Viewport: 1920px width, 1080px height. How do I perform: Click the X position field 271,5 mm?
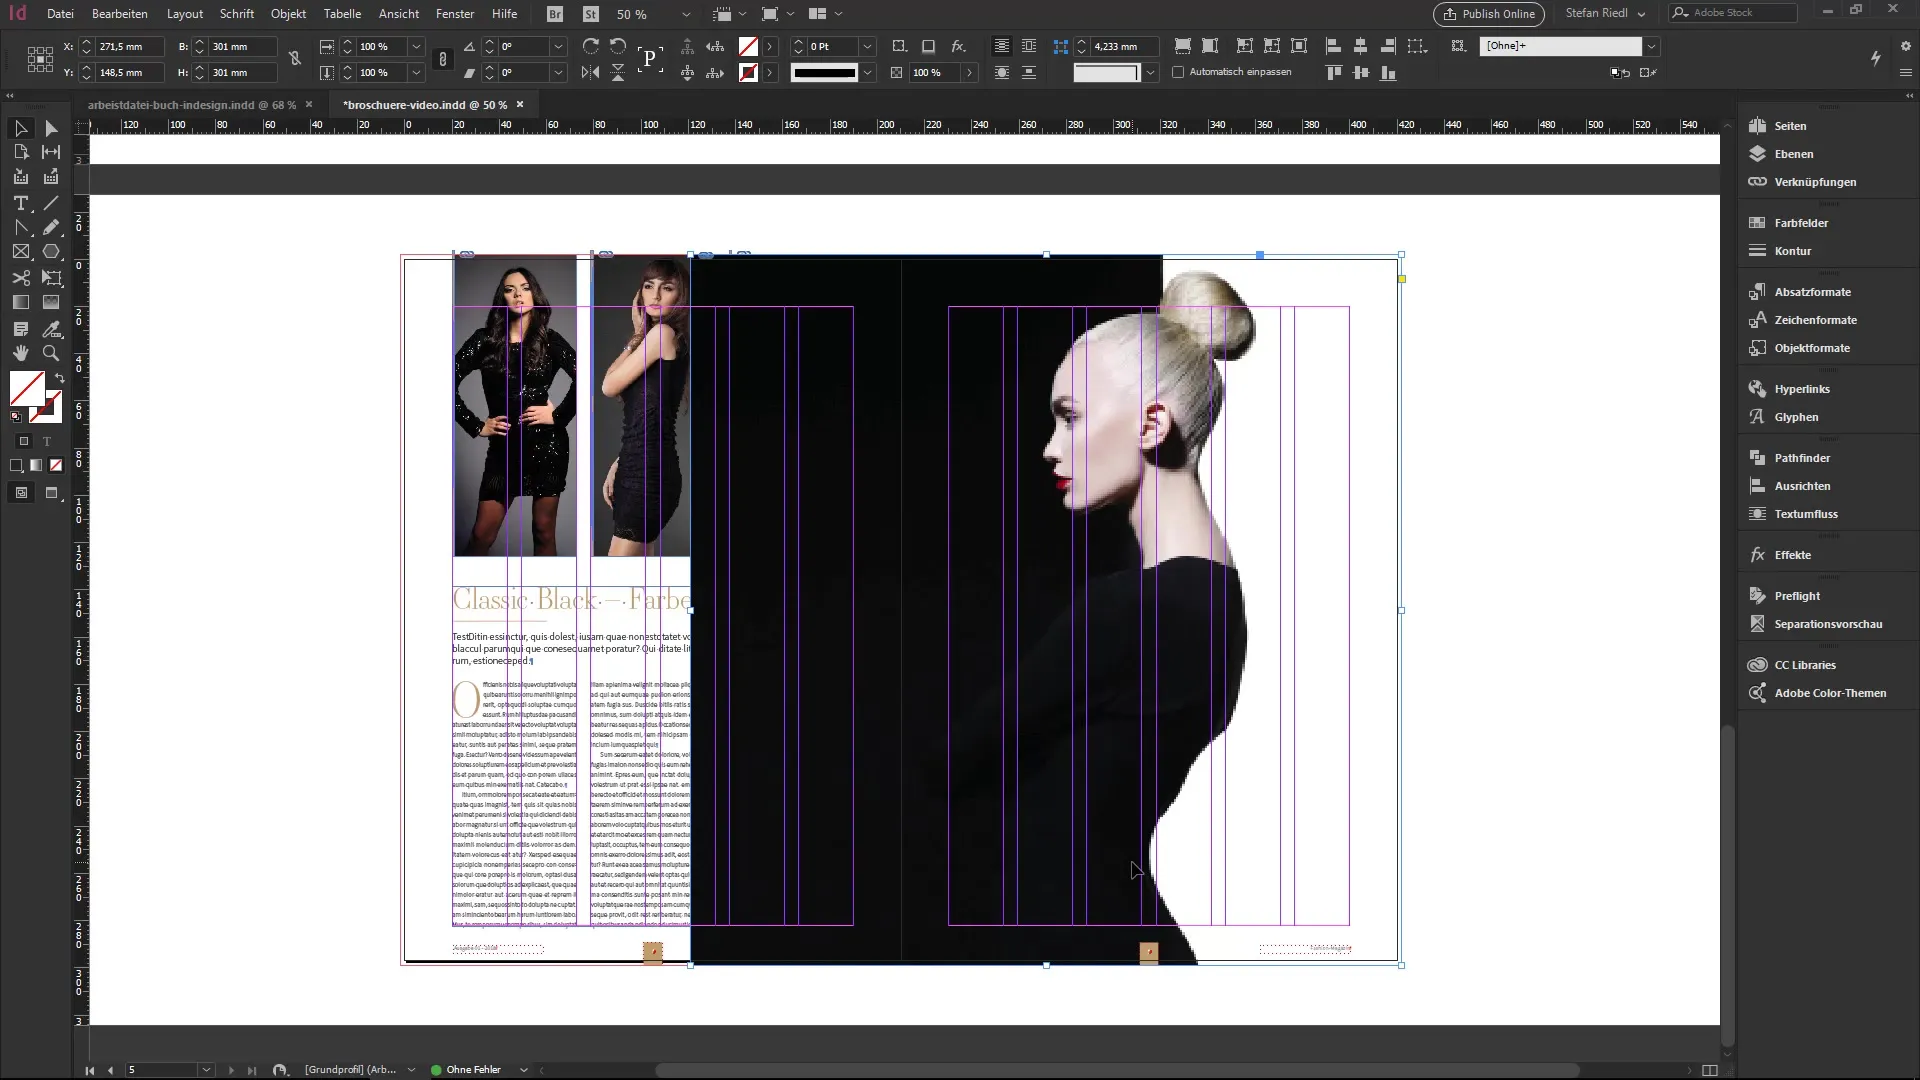coord(129,46)
